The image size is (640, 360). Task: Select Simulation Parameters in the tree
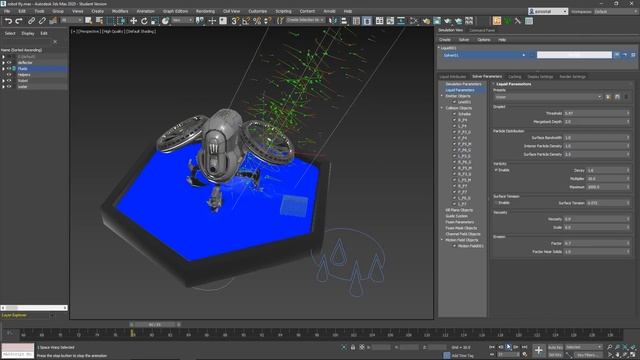(463, 84)
